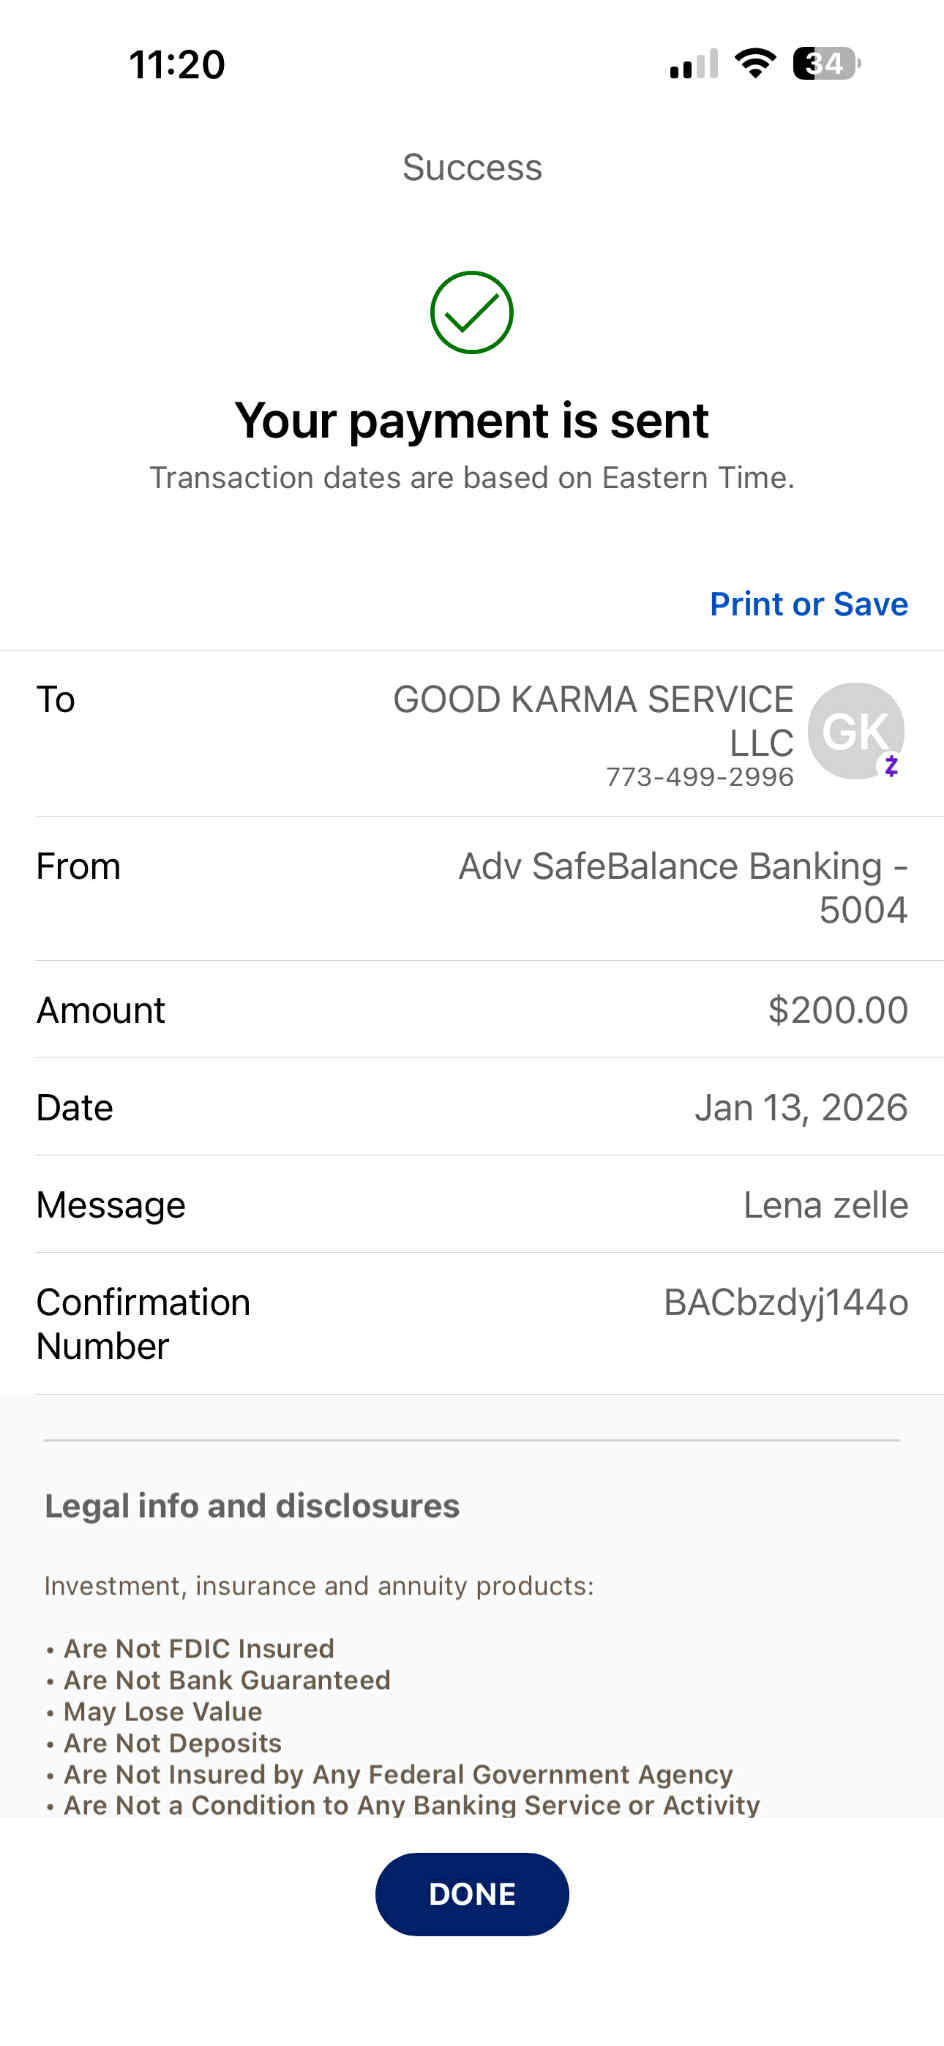944x2046 pixels.
Task: Tap the 11:20 status bar clock
Action: pos(177,64)
